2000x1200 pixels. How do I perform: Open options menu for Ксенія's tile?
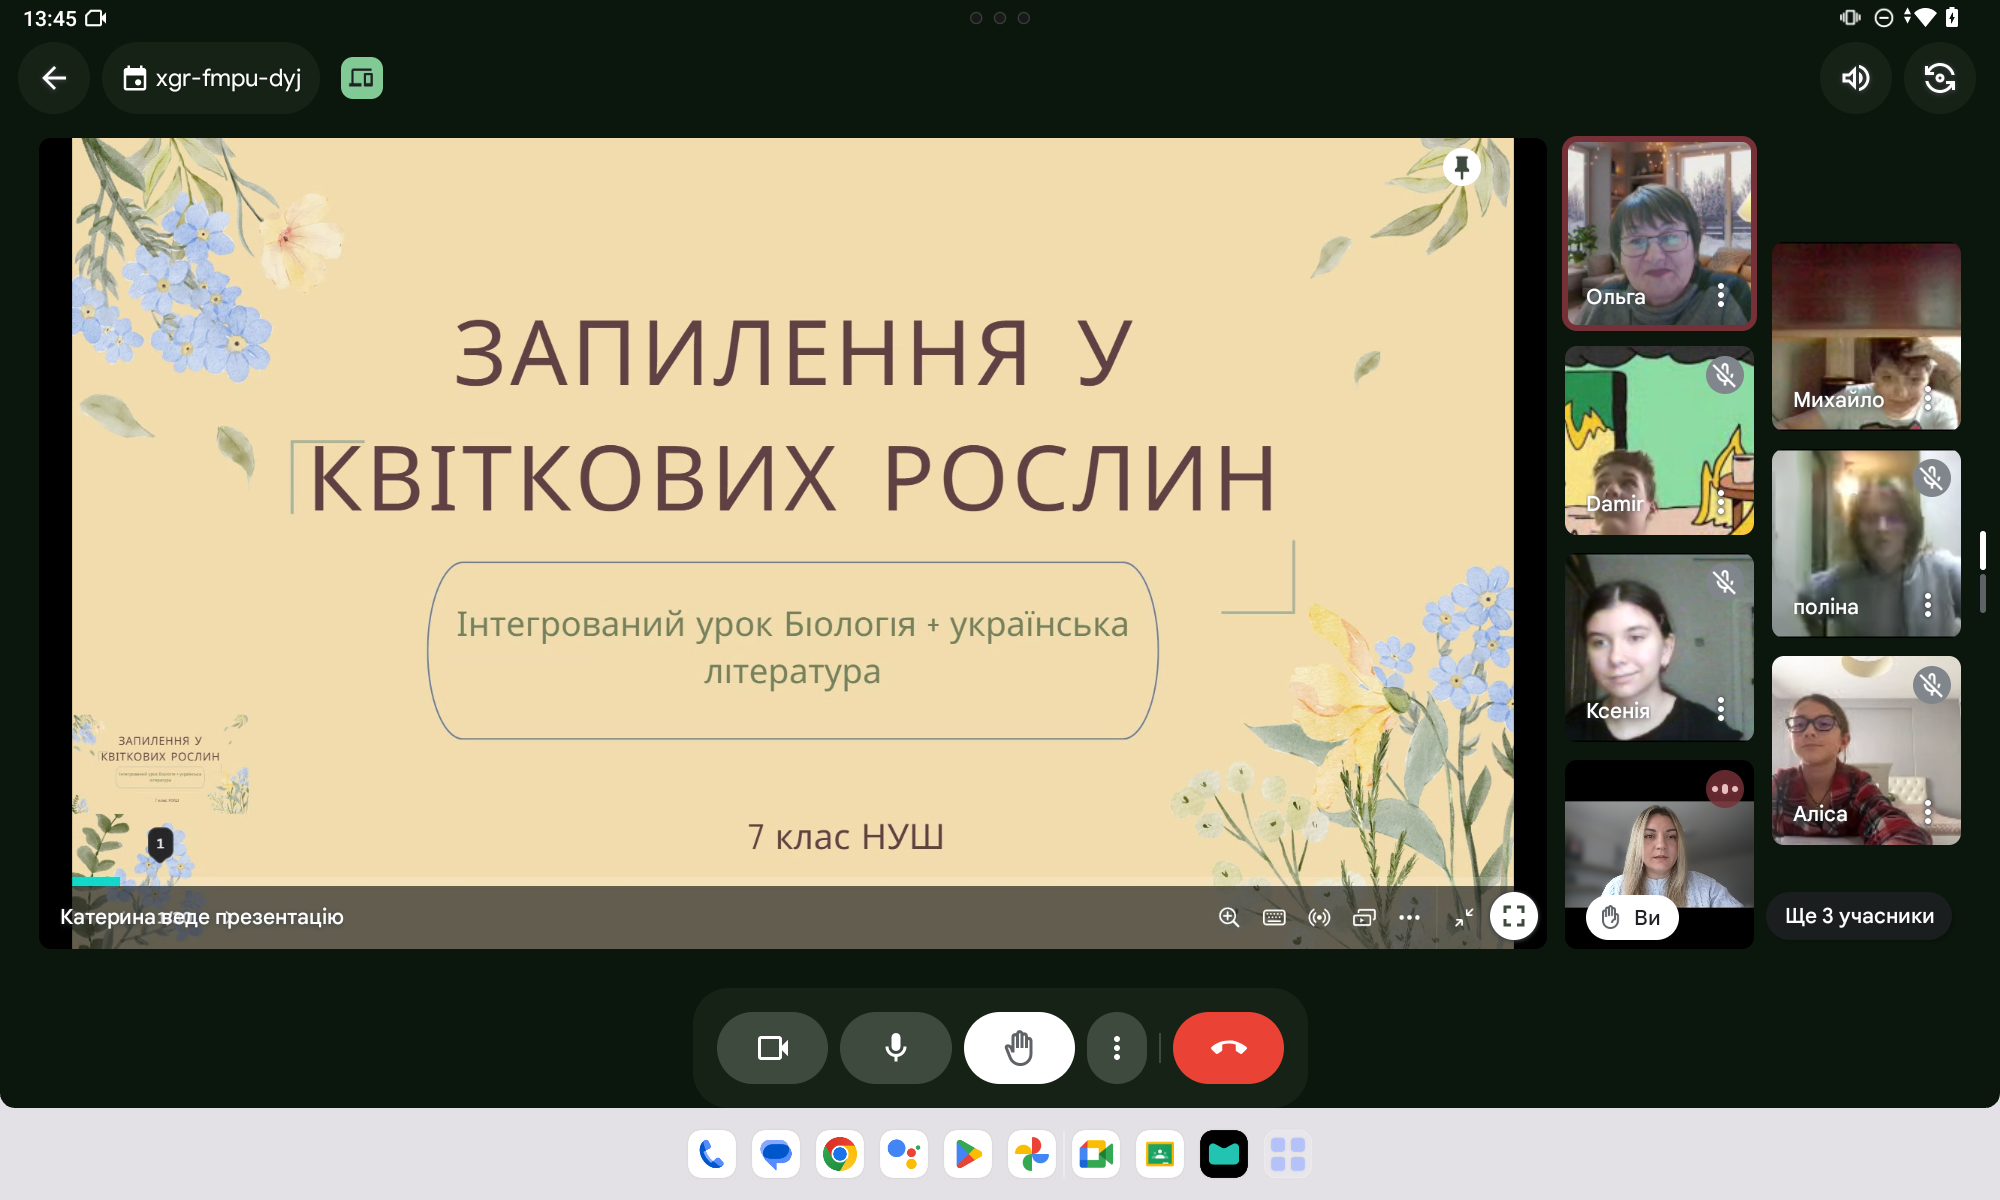(1720, 709)
